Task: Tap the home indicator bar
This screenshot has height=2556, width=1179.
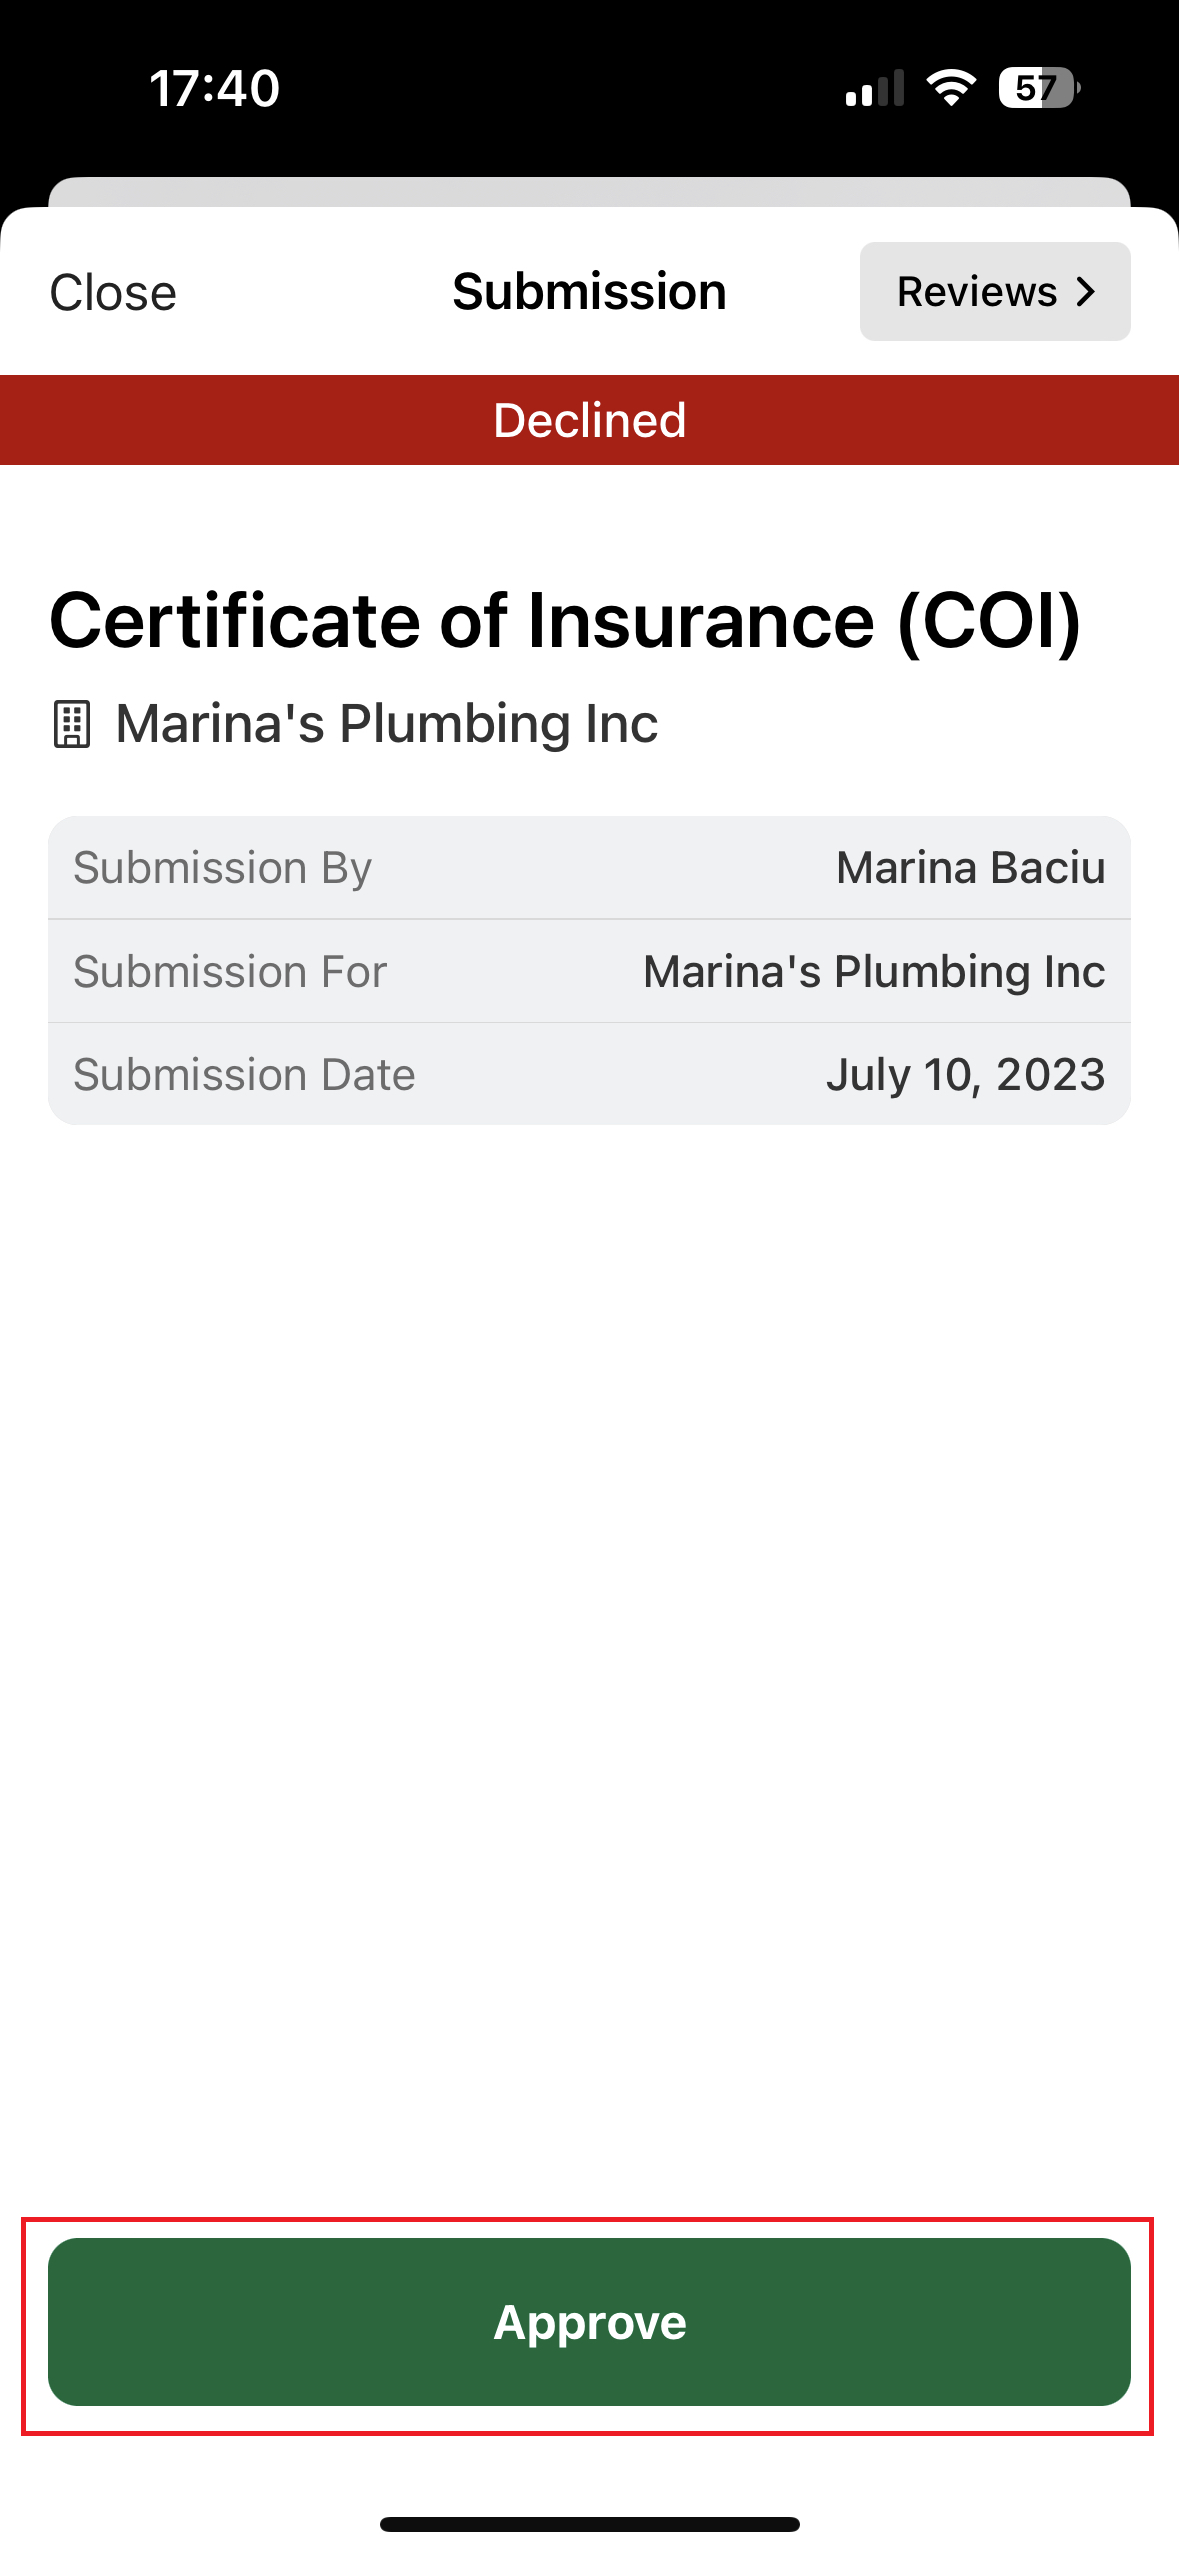Action: pos(589,2524)
